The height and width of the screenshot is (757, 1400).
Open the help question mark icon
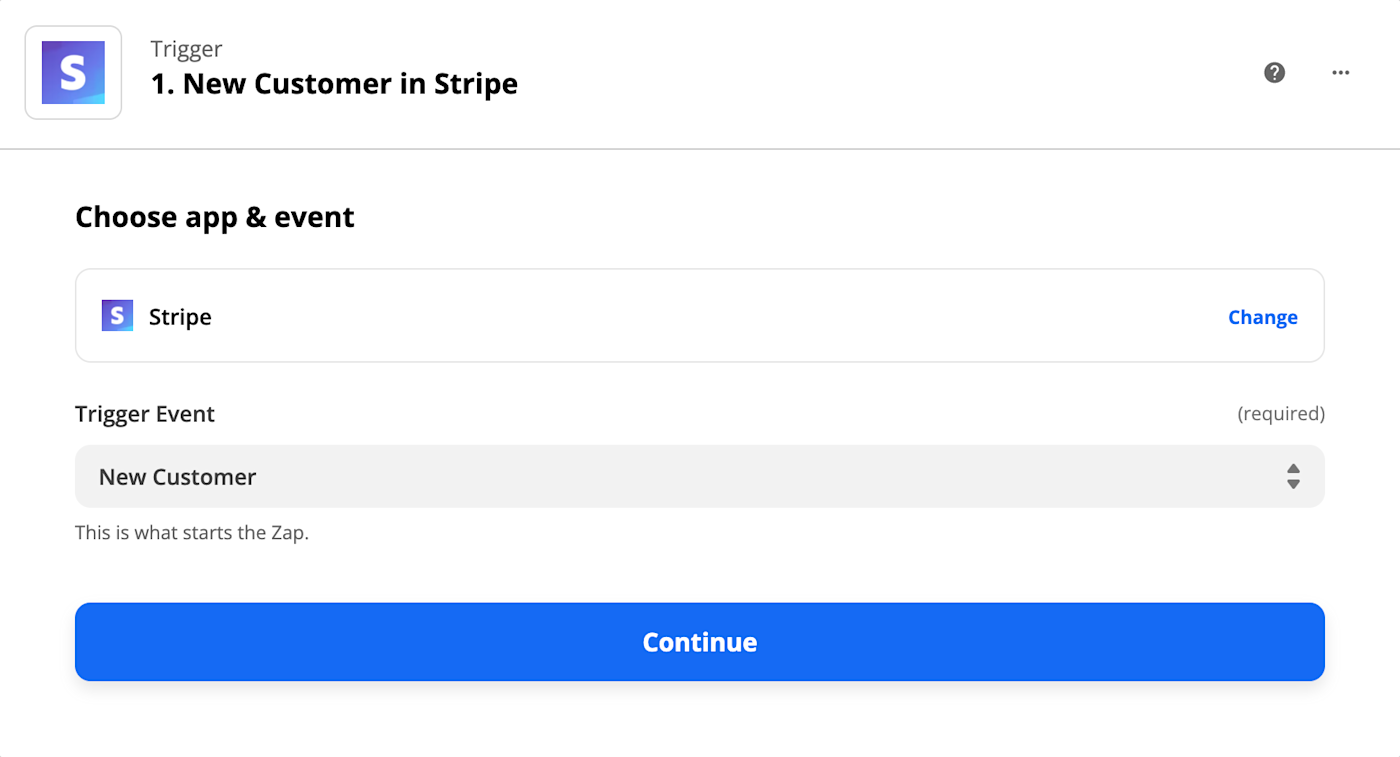click(1274, 73)
